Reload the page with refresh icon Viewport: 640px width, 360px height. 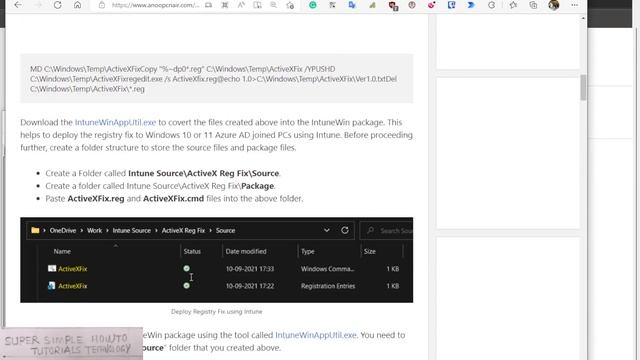click(58, 5)
